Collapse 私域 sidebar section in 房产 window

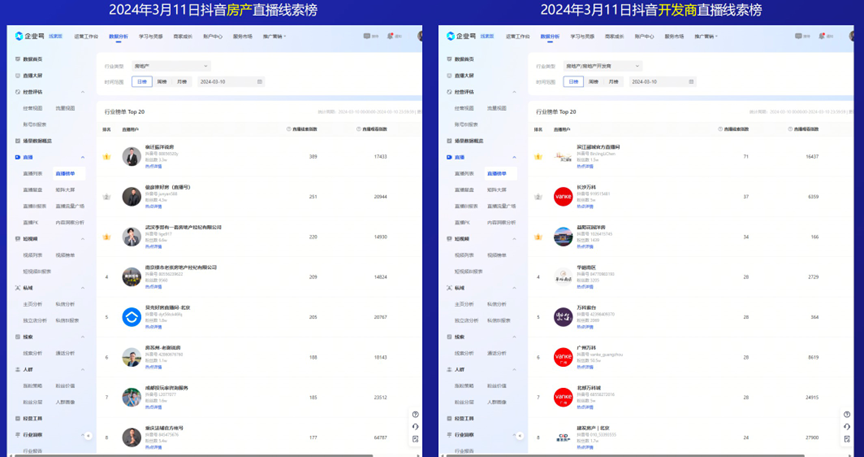[x=83, y=288]
